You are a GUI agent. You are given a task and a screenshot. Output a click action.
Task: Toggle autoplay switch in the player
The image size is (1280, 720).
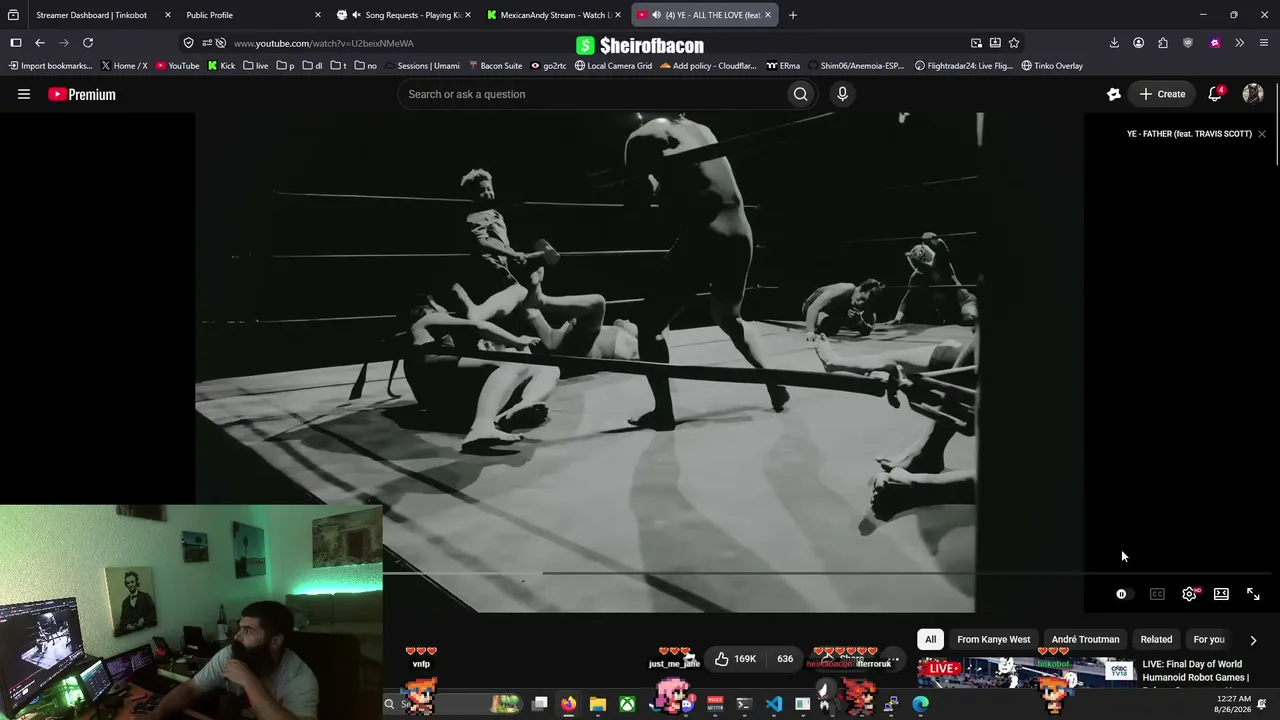[1121, 594]
